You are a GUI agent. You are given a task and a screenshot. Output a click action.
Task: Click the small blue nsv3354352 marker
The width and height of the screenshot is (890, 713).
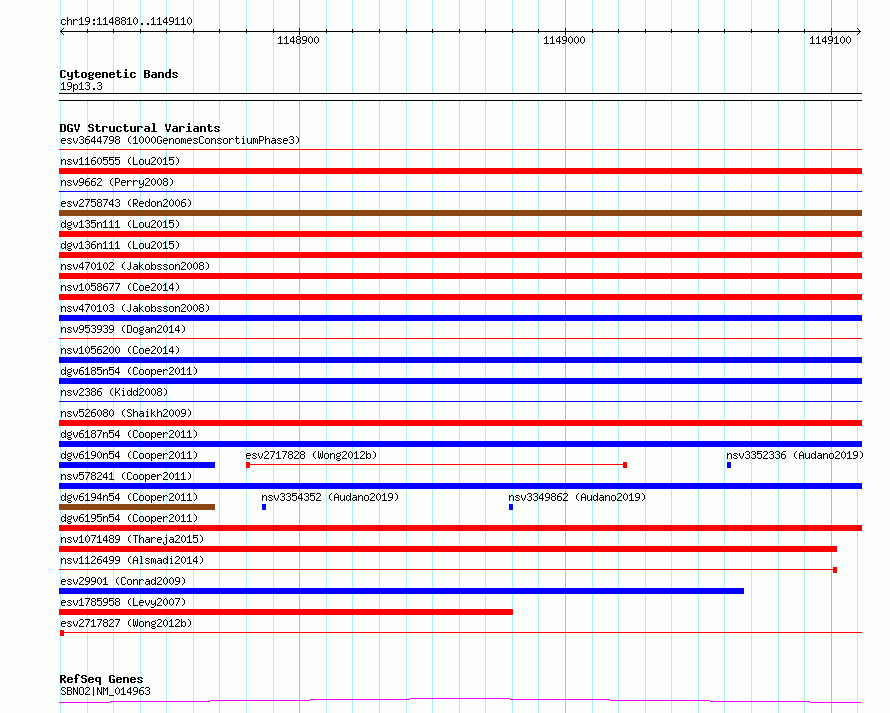(264, 507)
